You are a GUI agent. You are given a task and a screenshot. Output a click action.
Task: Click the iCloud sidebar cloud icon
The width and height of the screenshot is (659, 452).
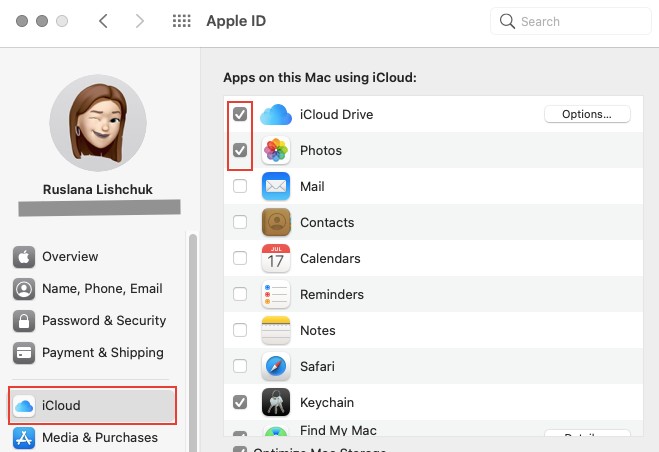click(x=24, y=406)
